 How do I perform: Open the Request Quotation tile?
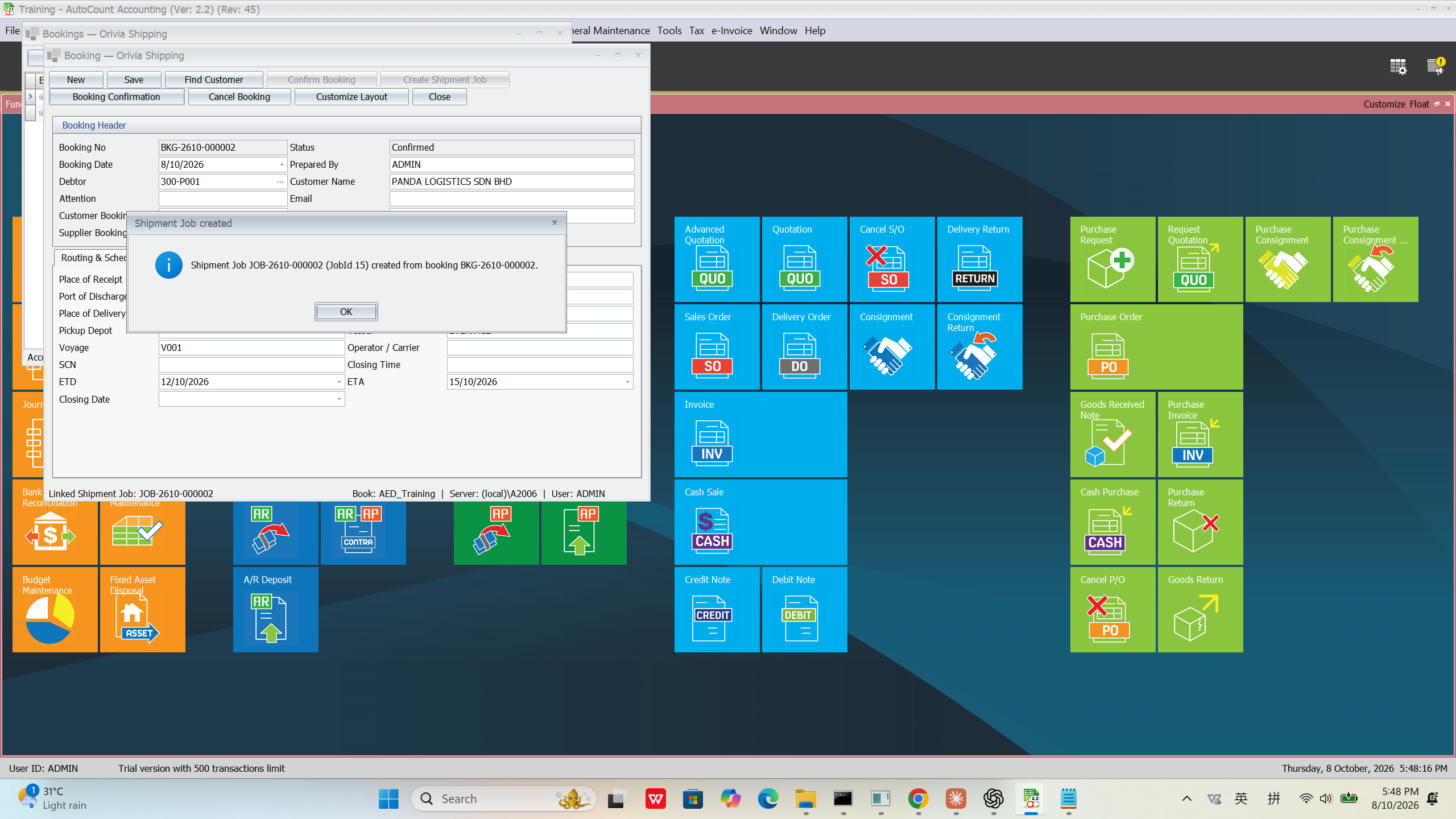(x=1200, y=259)
